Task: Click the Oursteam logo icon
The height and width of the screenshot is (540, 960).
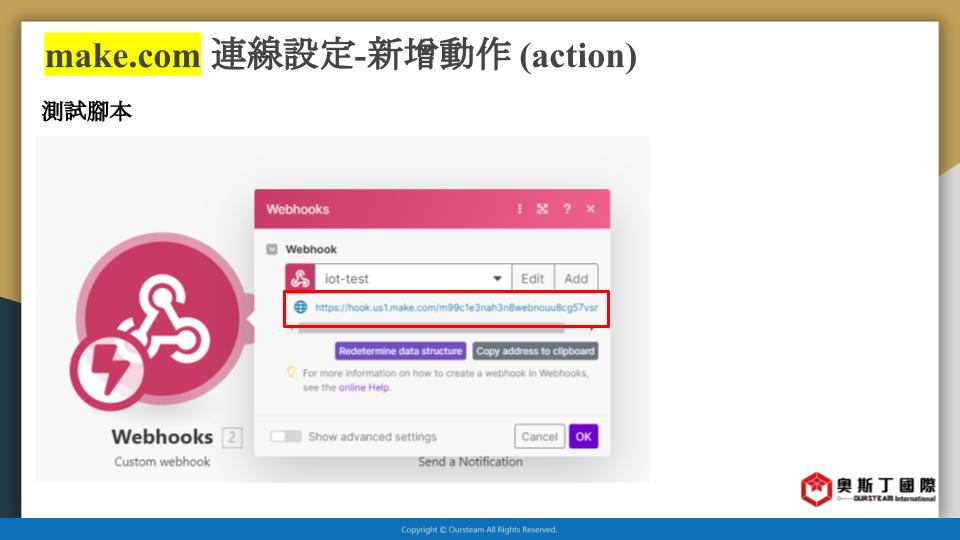Action: (x=816, y=489)
